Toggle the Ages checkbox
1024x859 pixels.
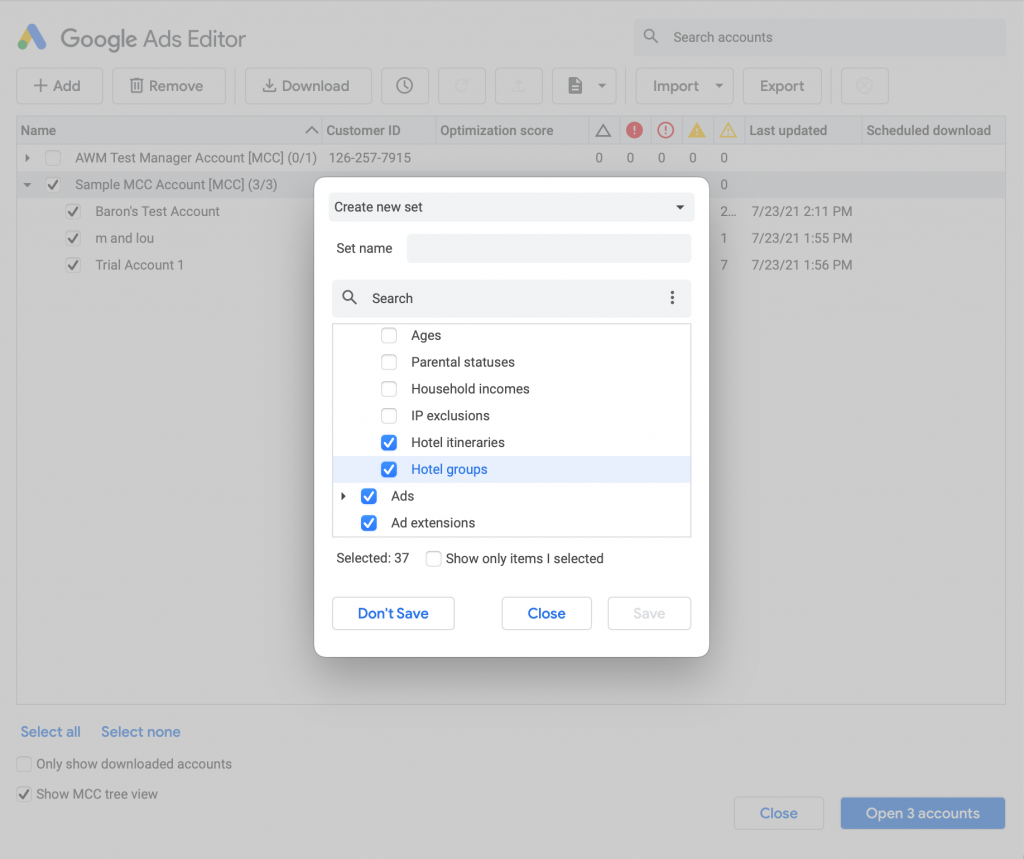tap(389, 335)
